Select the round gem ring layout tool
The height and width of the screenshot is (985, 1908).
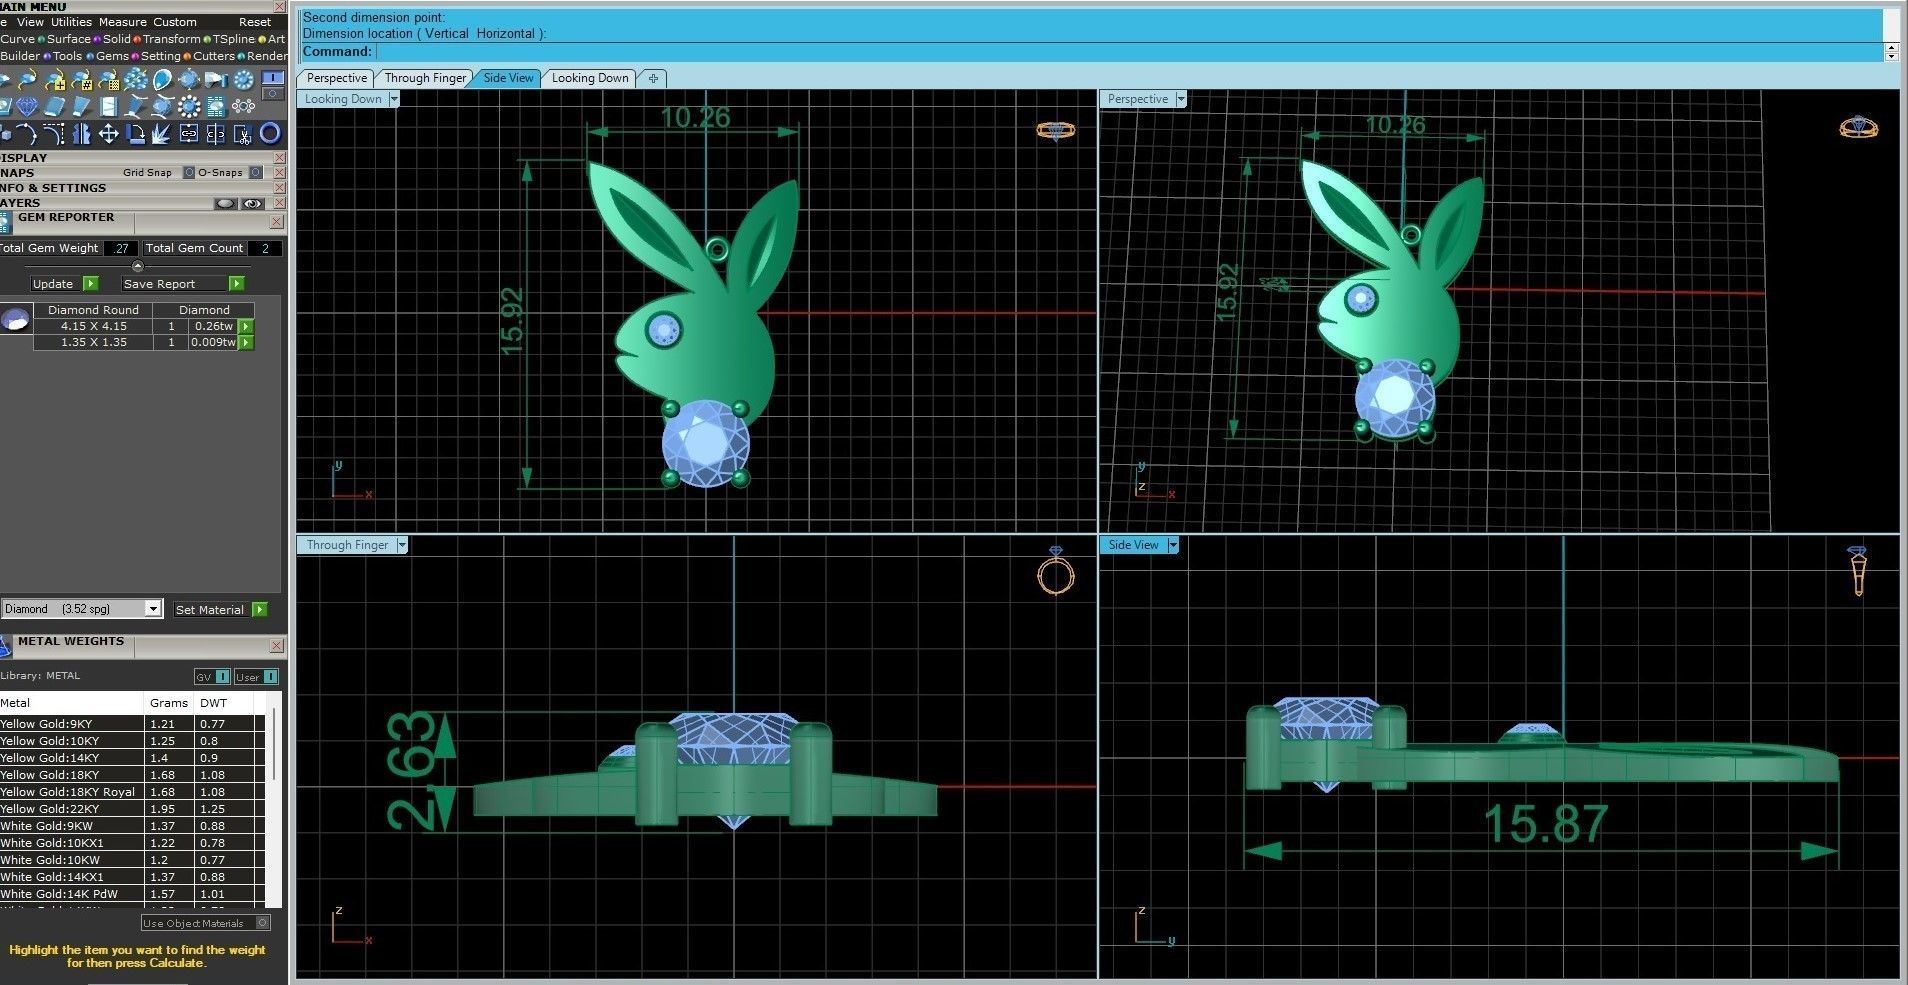pos(189,106)
